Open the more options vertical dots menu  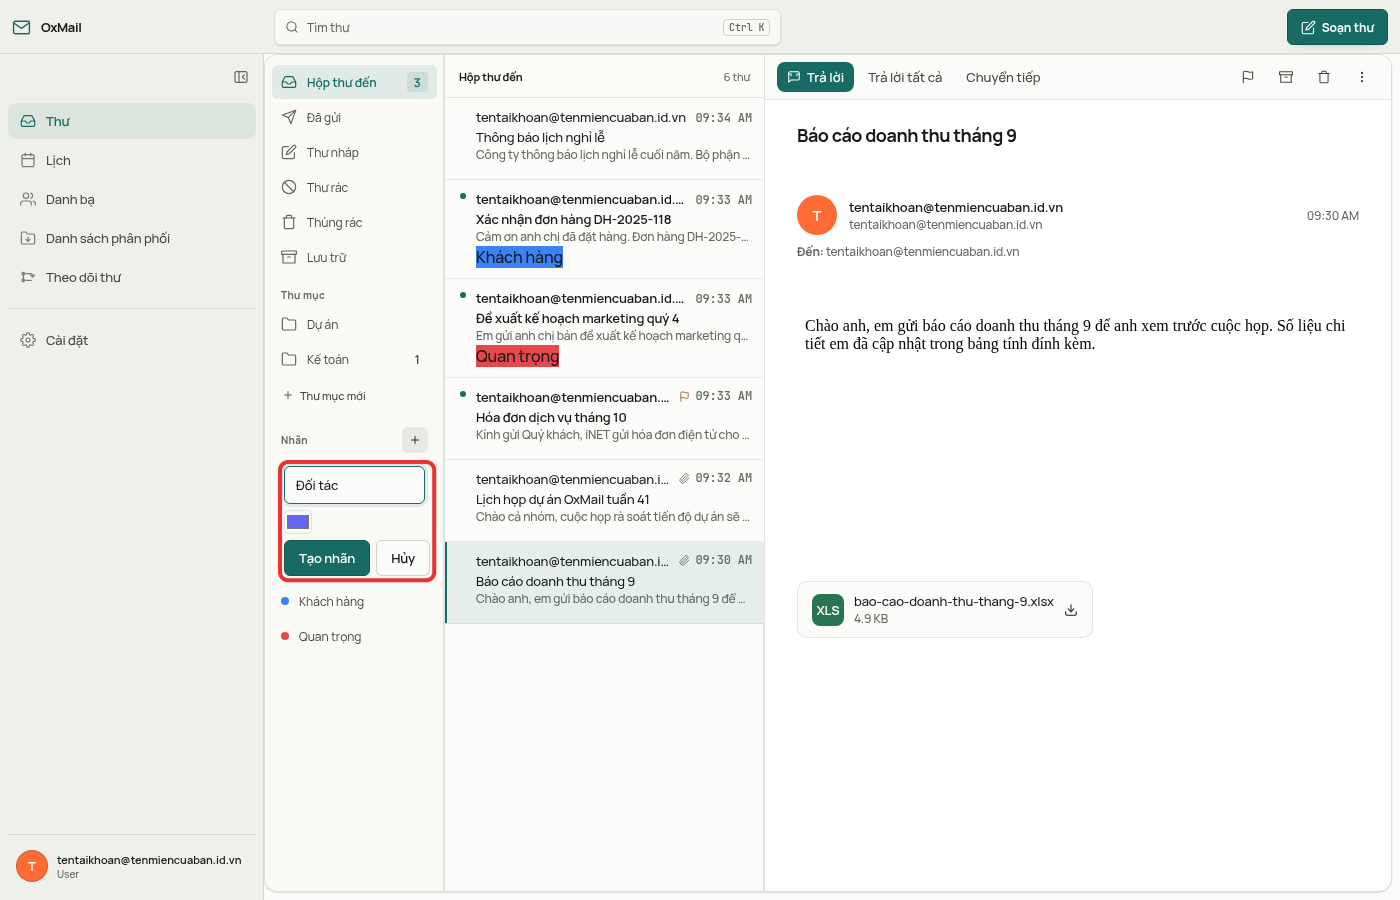(x=1362, y=77)
